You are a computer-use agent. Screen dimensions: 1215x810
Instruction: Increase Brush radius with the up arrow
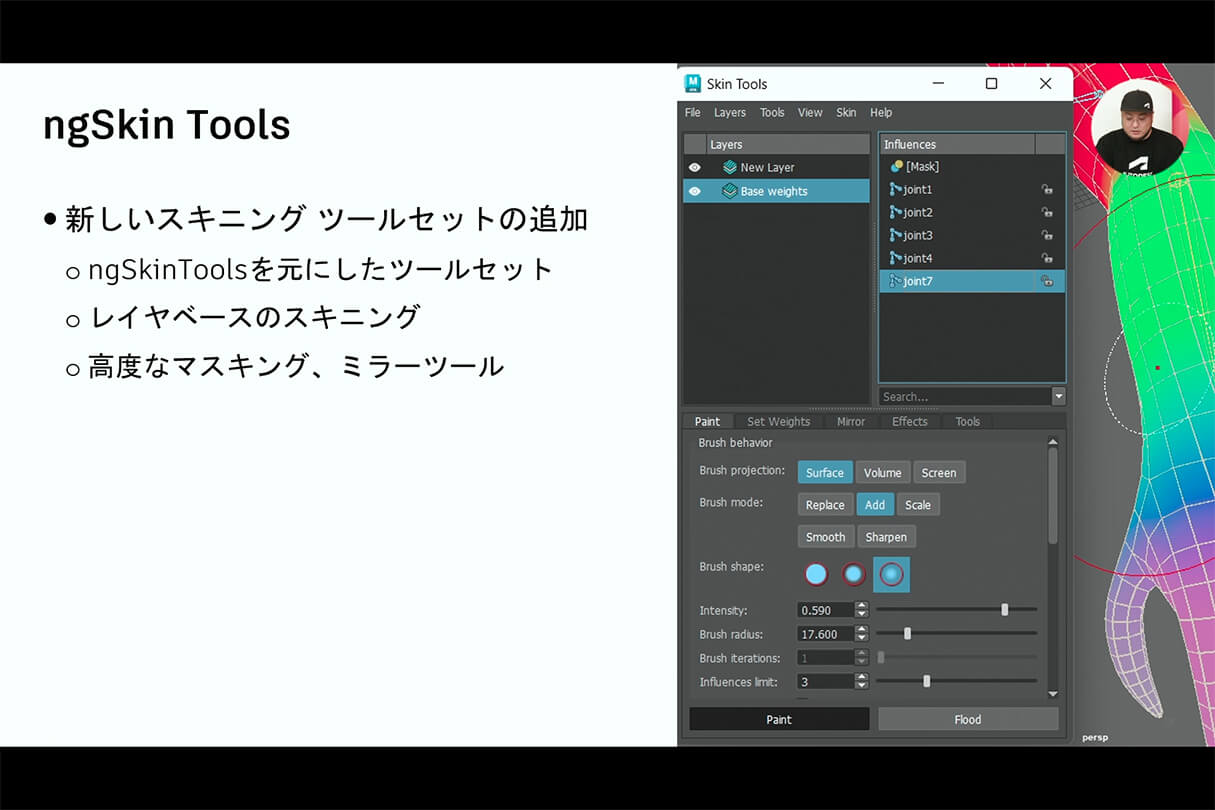pos(862,630)
